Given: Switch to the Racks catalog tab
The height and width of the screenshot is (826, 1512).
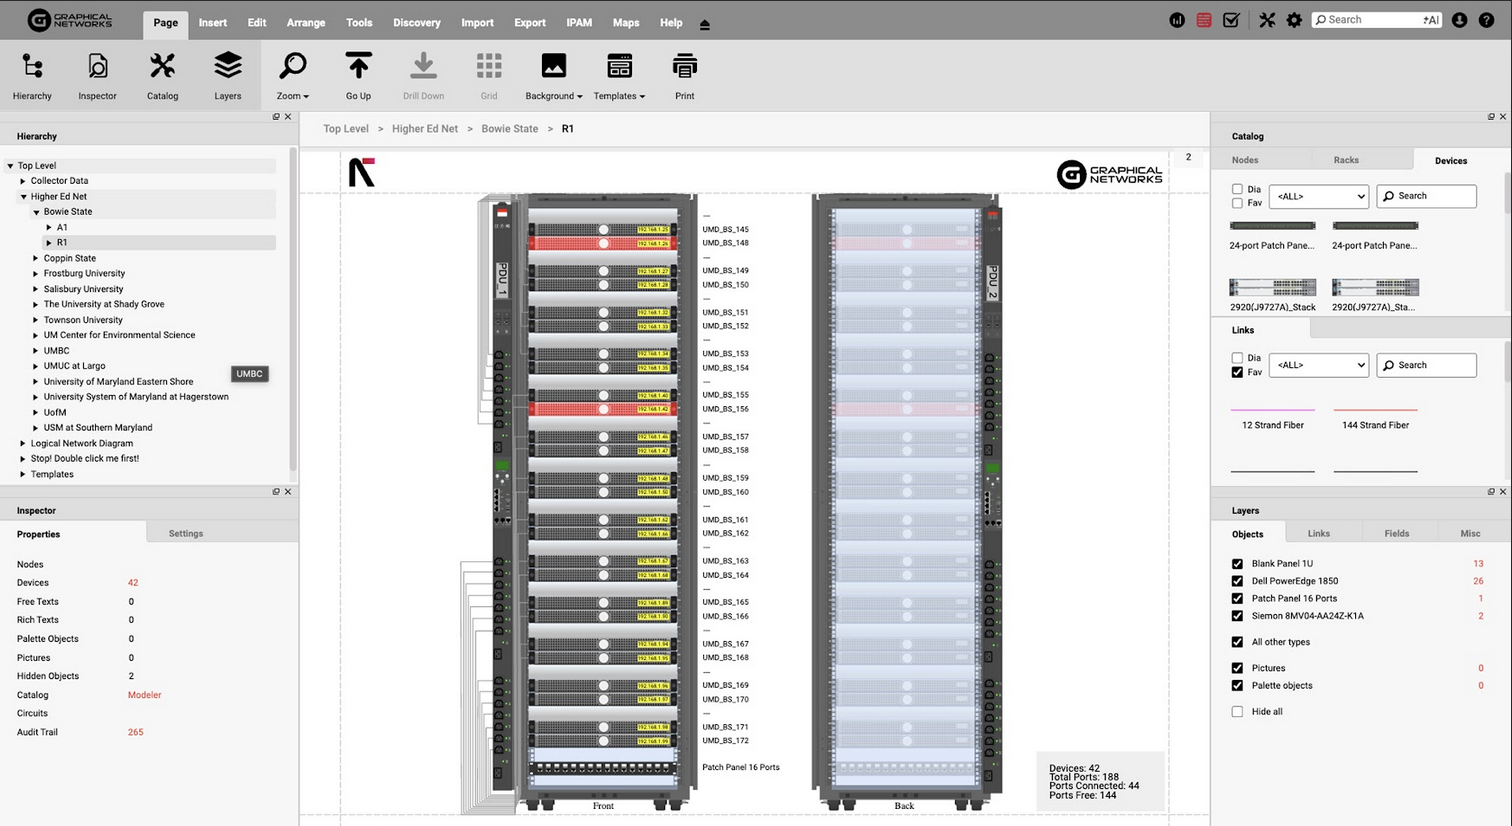Looking at the screenshot, I should (1346, 160).
